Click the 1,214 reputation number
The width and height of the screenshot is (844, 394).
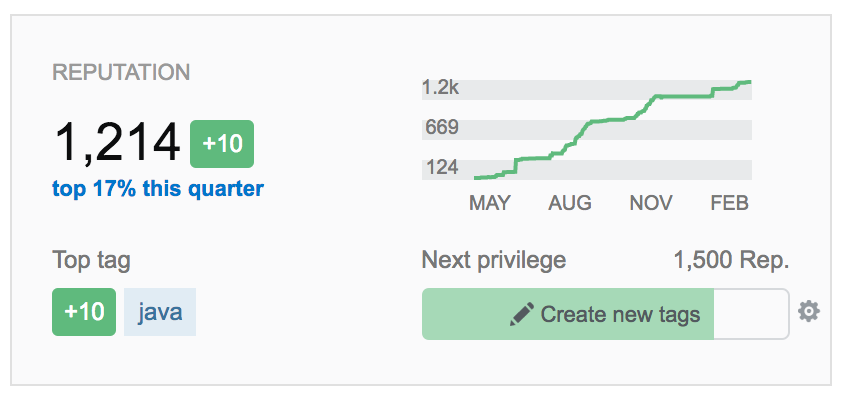117,143
